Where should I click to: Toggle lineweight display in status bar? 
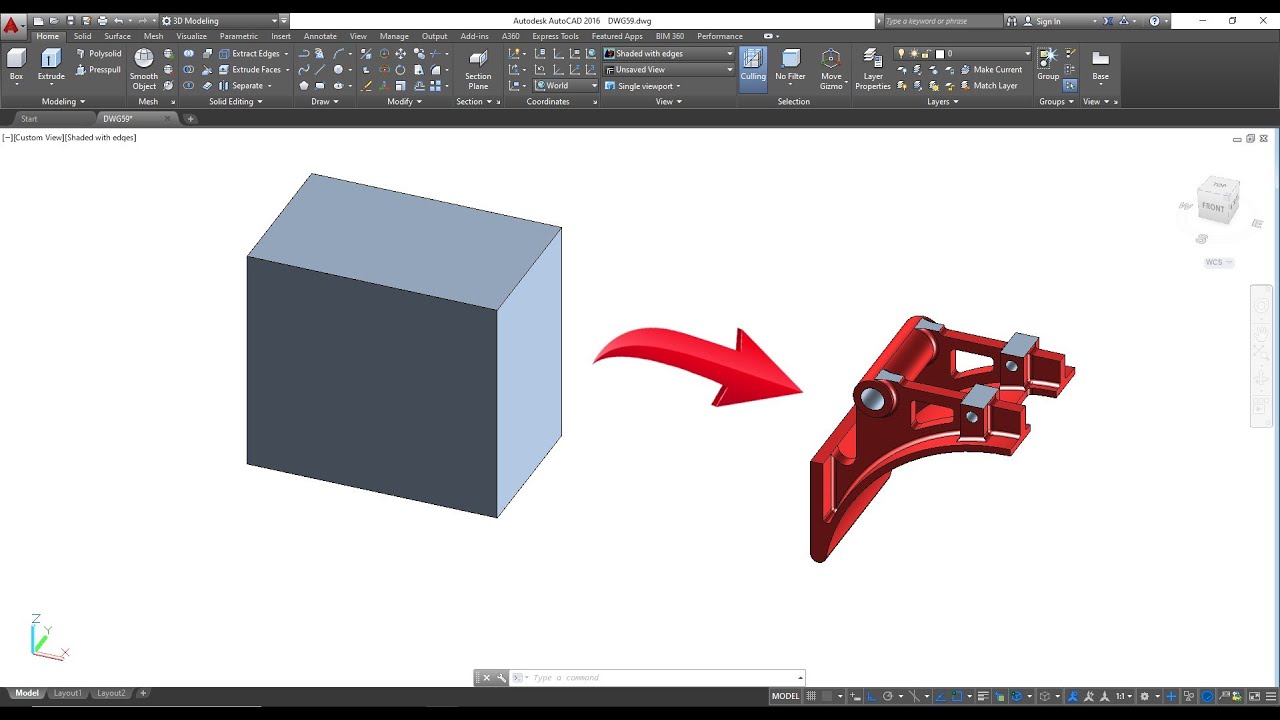984,696
